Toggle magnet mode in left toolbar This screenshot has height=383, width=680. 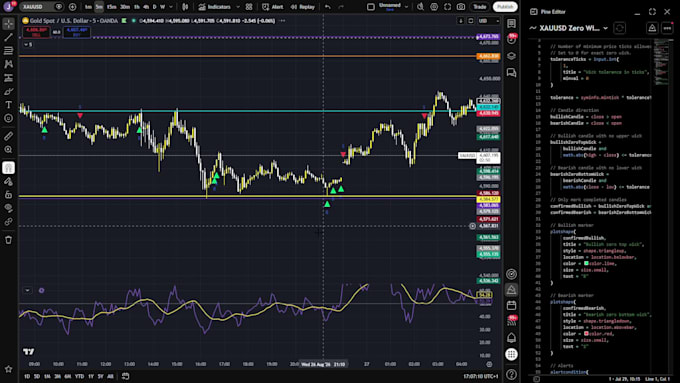tap(8, 168)
